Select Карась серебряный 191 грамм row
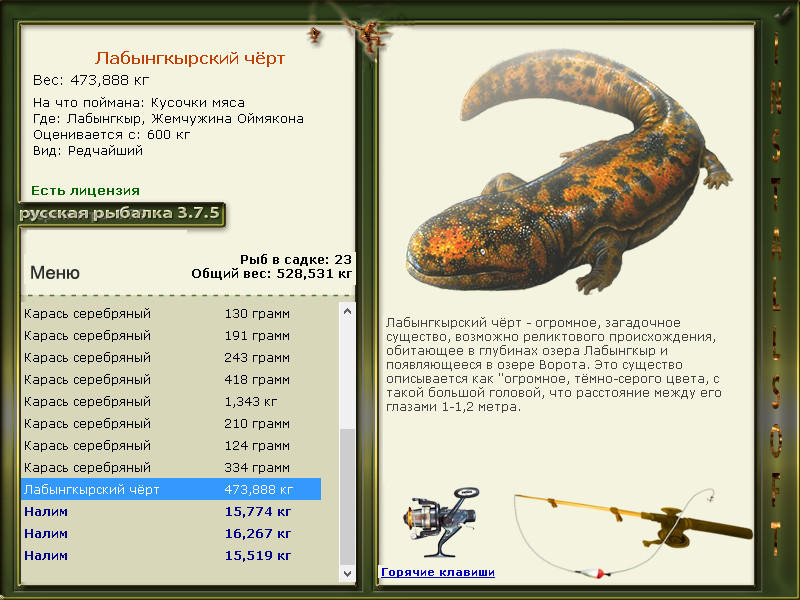 [x=171, y=335]
